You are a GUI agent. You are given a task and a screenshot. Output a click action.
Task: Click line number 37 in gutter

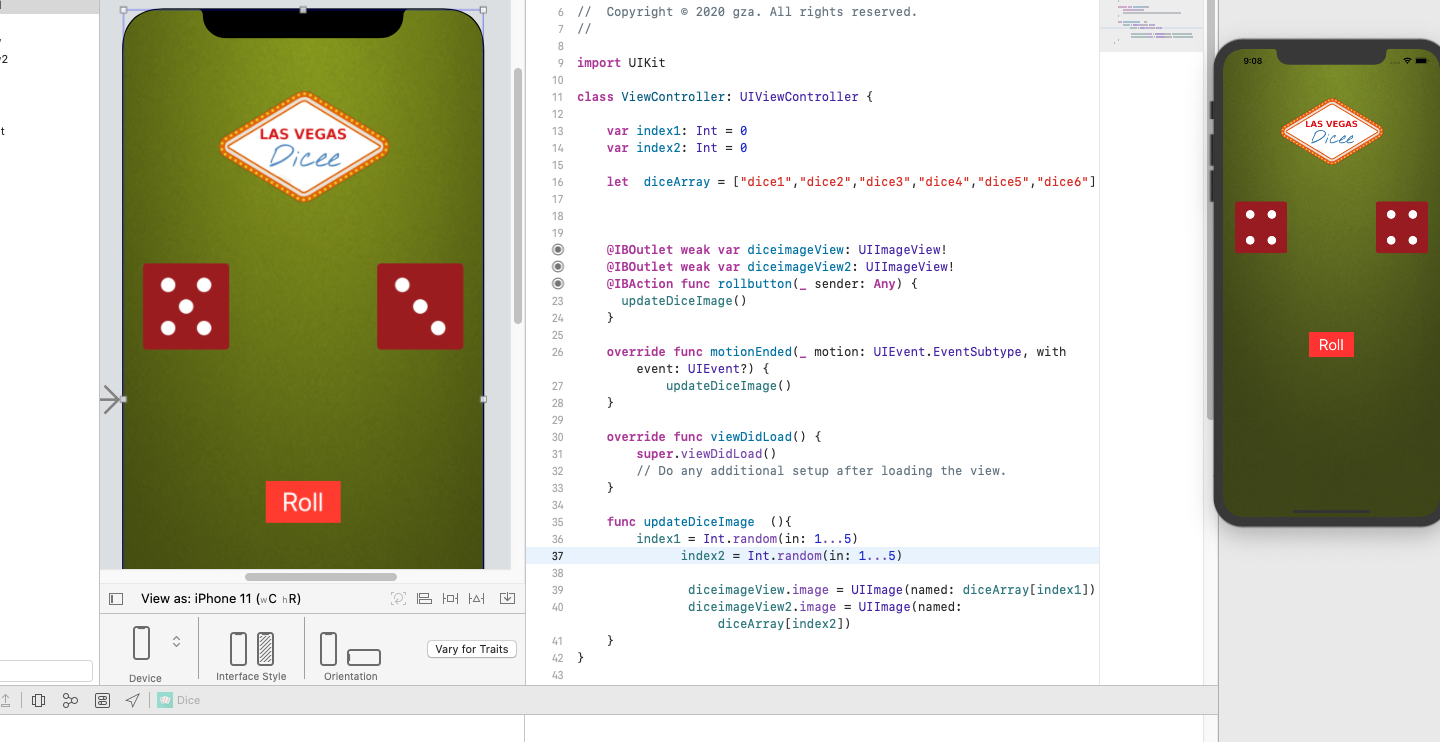coord(558,556)
